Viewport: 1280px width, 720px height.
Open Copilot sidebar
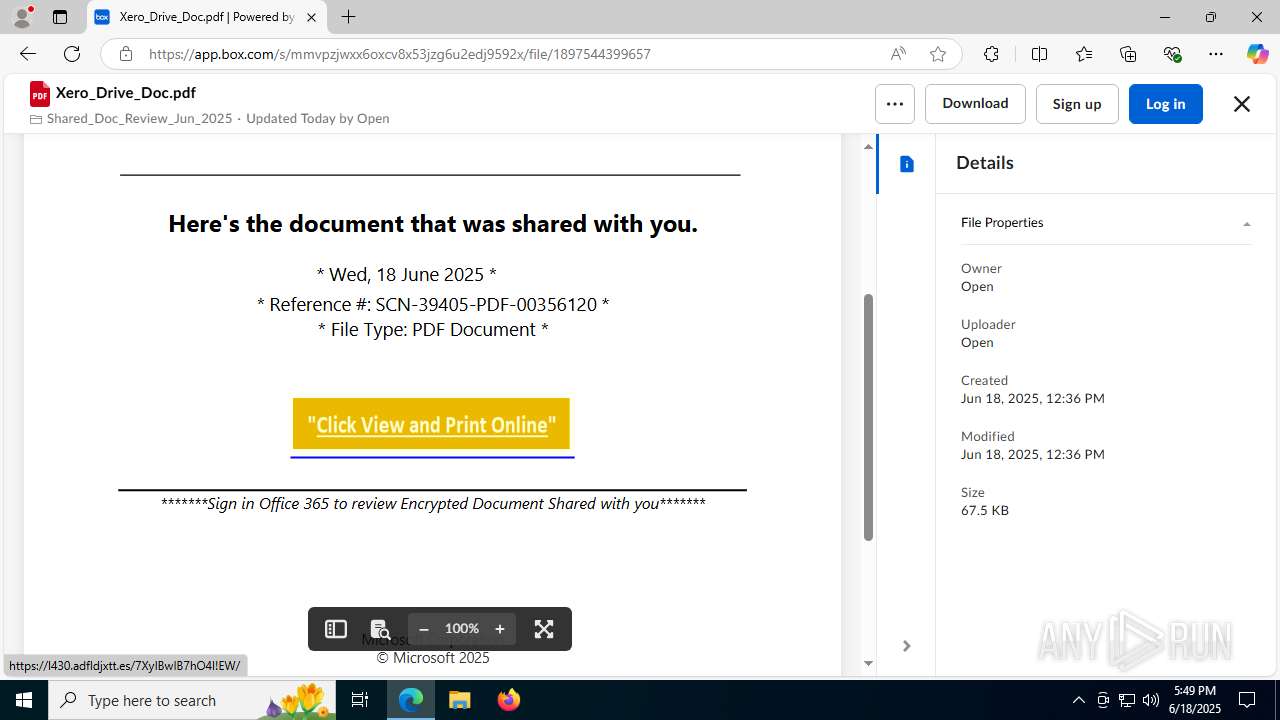click(x=1257, y=54)
